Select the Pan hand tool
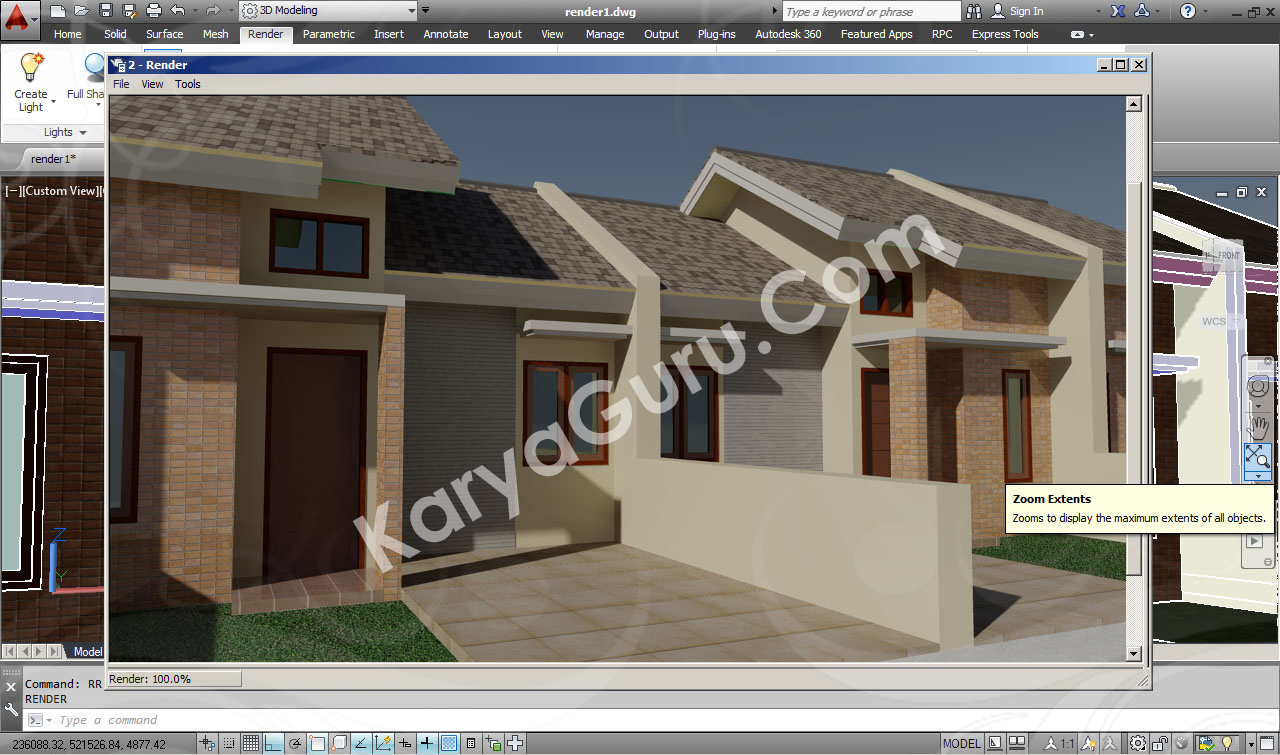Viewport: 1280px width, 755px height. point(1257,427)
